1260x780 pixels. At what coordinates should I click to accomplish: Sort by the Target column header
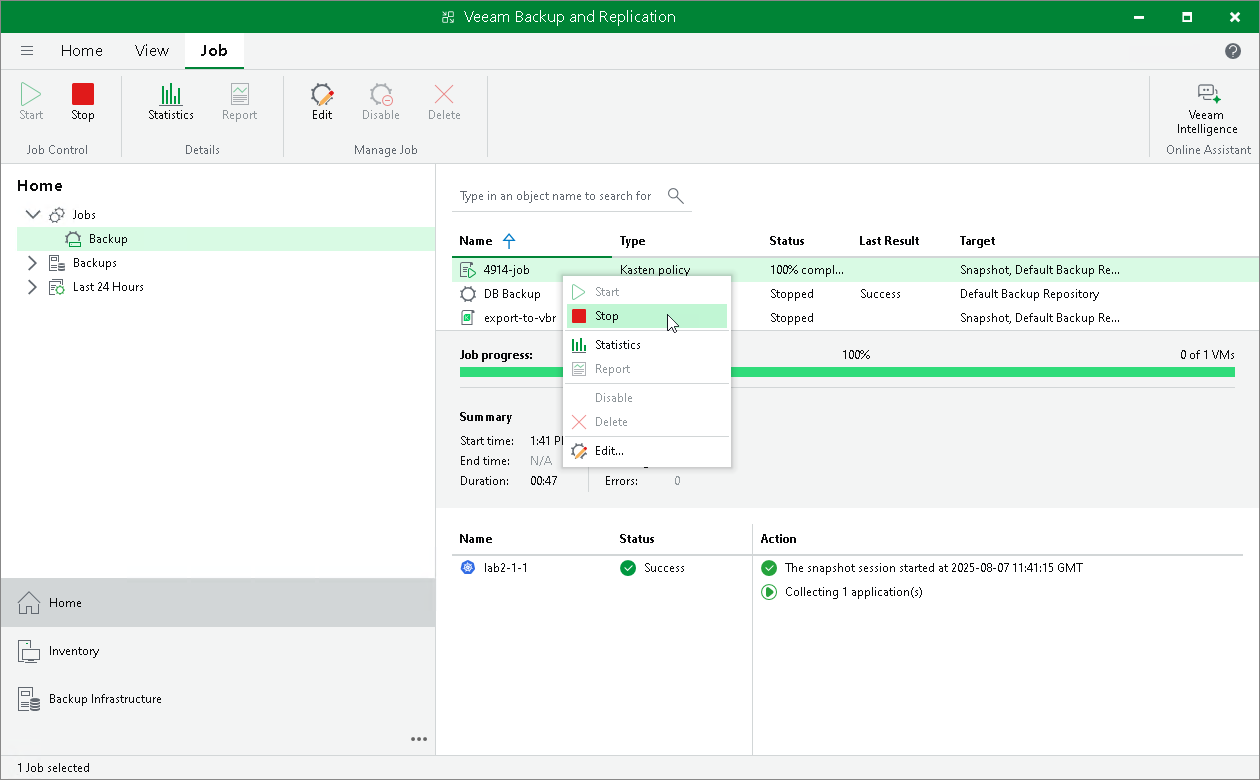click(977, 241)
